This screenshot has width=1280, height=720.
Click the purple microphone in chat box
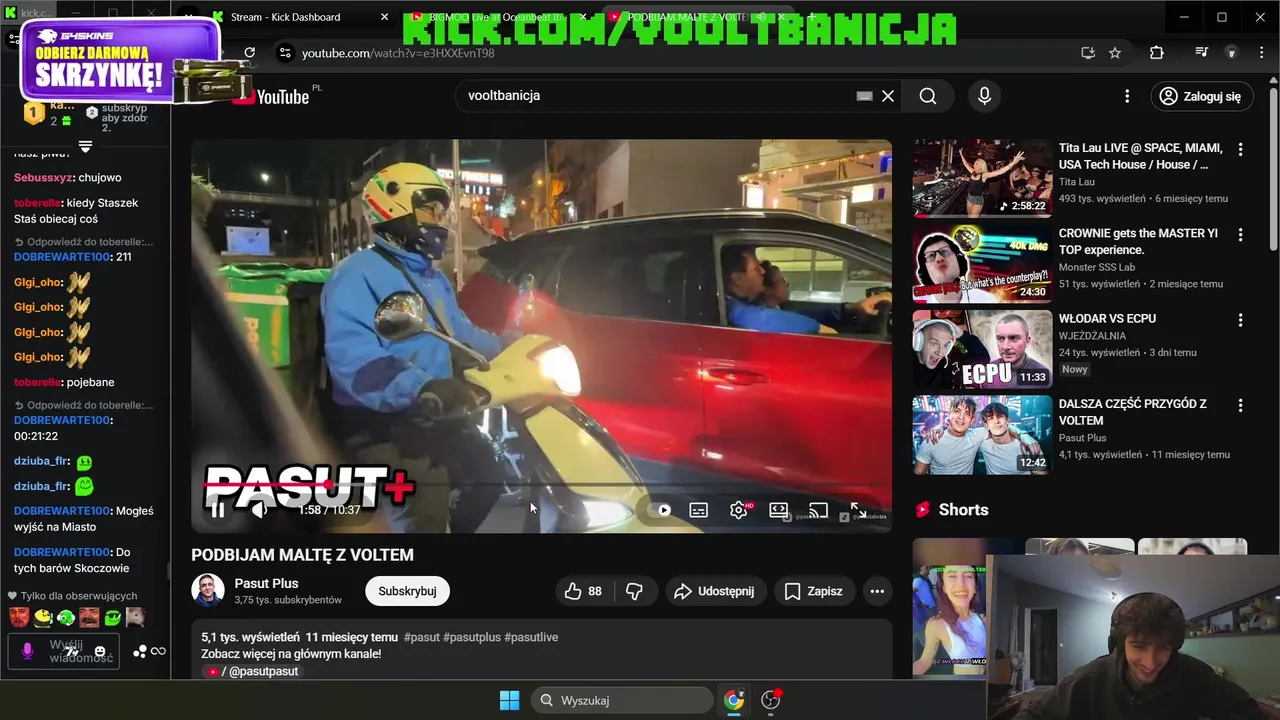pos(27,651)
